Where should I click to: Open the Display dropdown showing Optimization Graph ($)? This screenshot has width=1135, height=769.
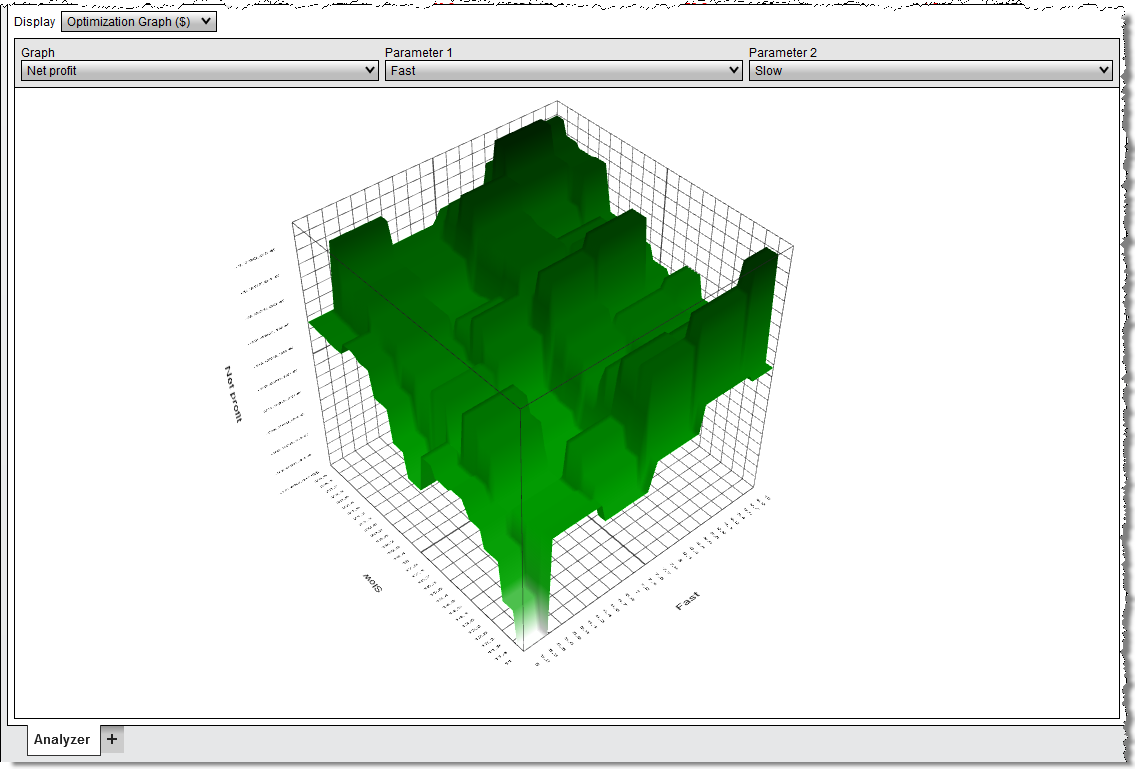click(138, 21)
